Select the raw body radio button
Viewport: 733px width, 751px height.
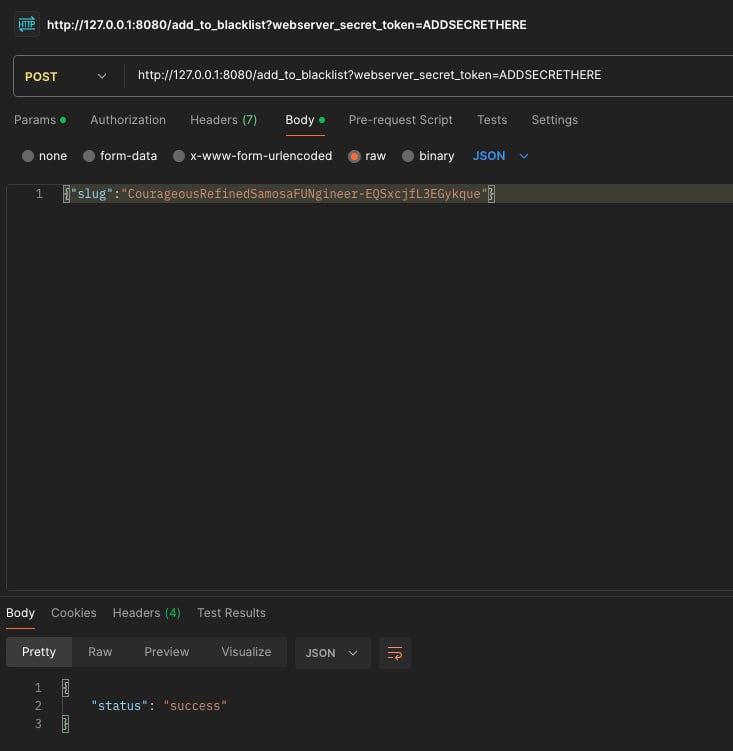[x=354, y=156]
